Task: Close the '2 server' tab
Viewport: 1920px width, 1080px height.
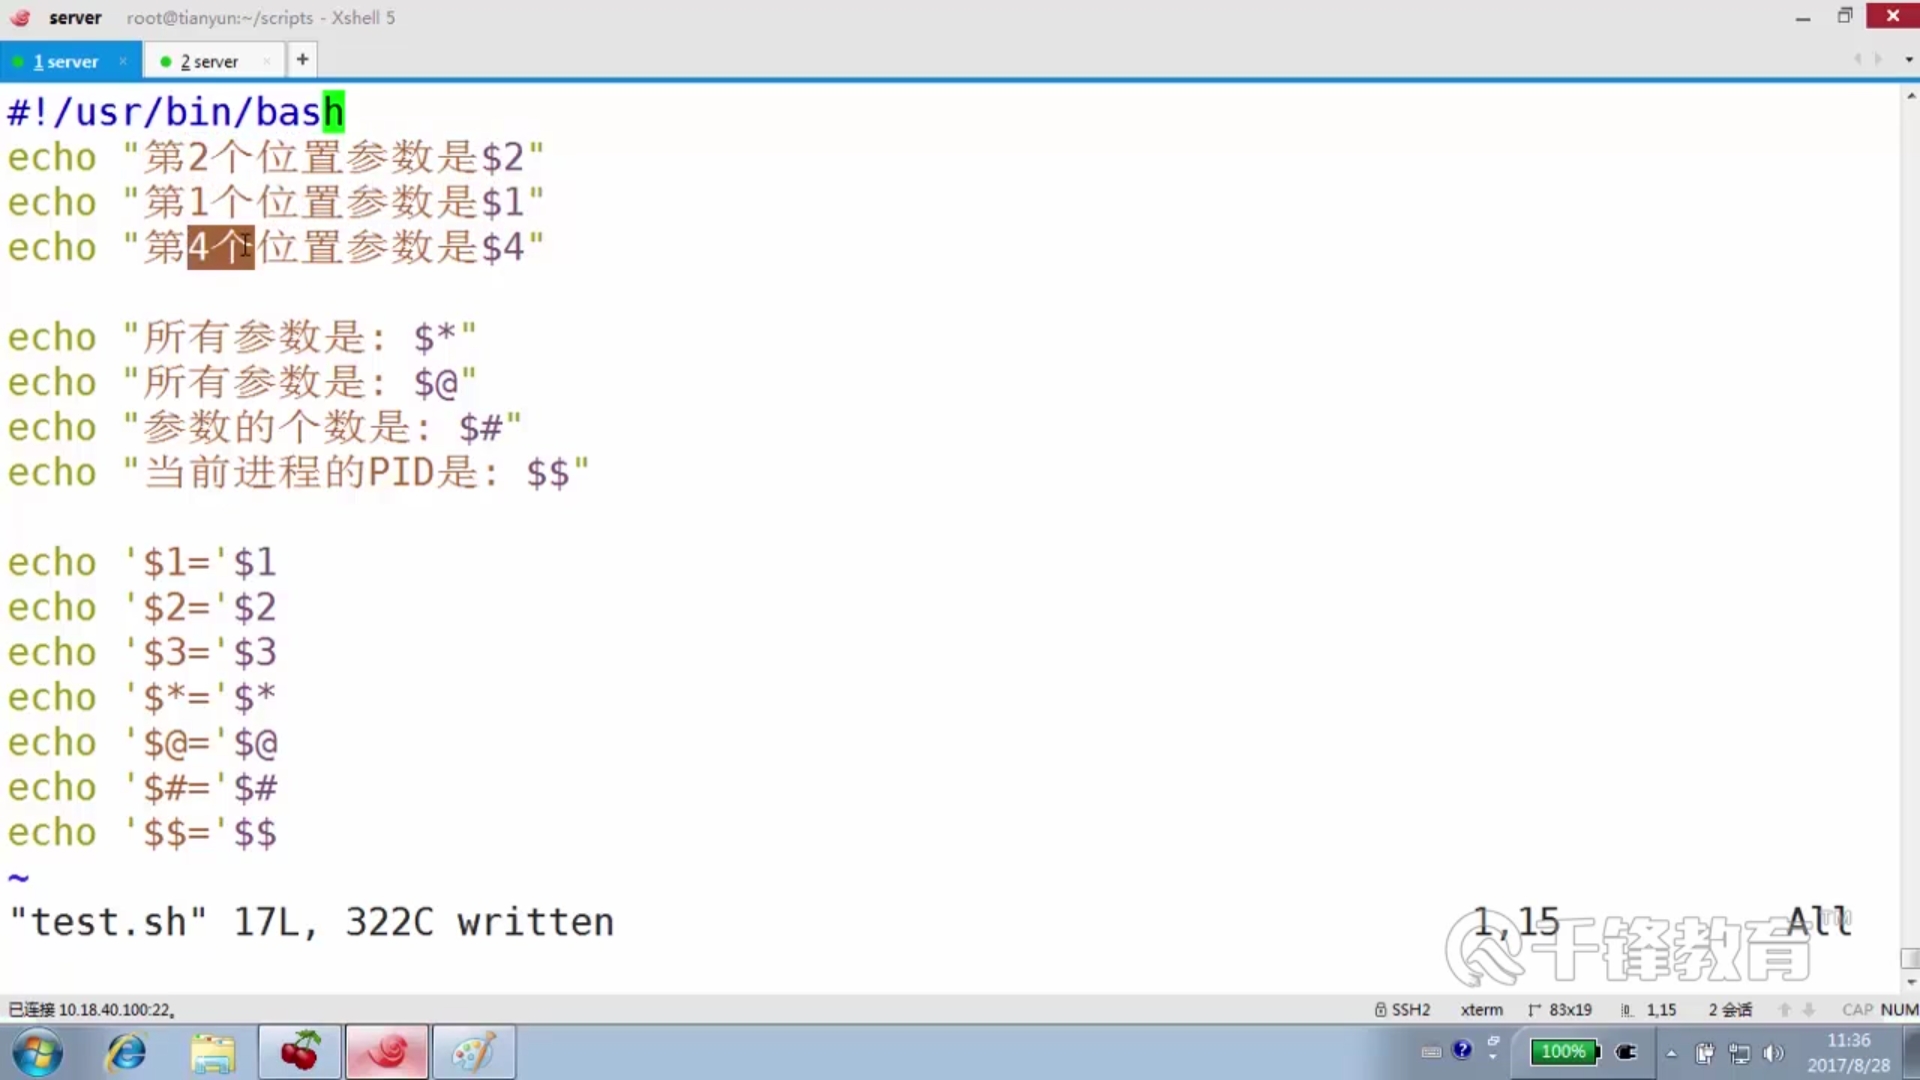Action: 267,62
